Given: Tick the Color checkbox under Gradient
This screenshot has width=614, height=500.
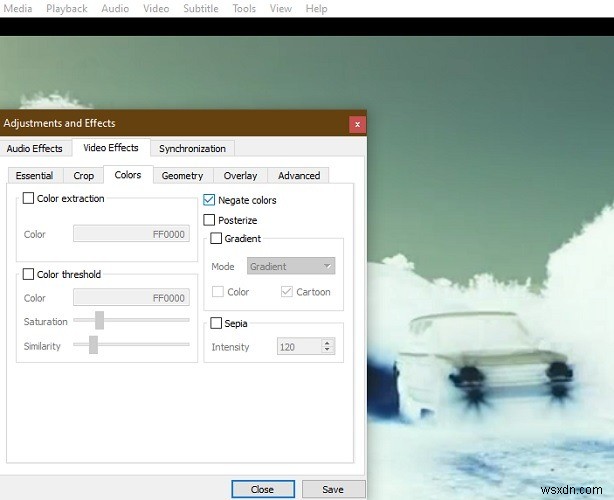Looking at the screenshot, I should click(218, 292).
